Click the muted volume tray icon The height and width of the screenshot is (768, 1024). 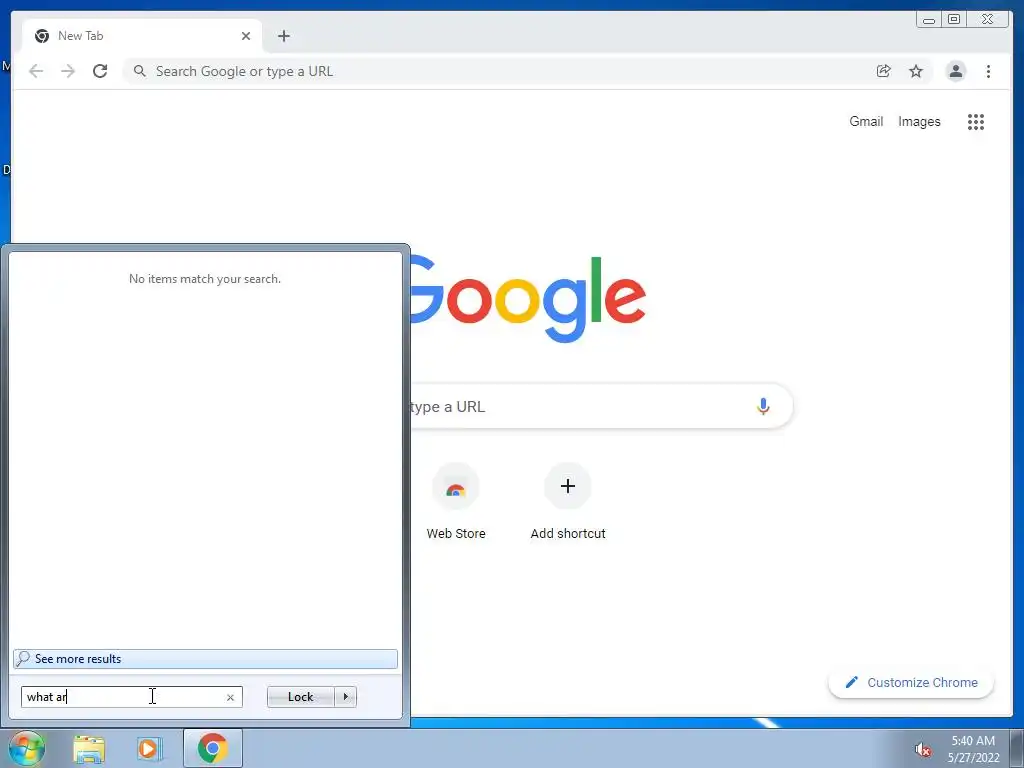[x=923, y=749]
